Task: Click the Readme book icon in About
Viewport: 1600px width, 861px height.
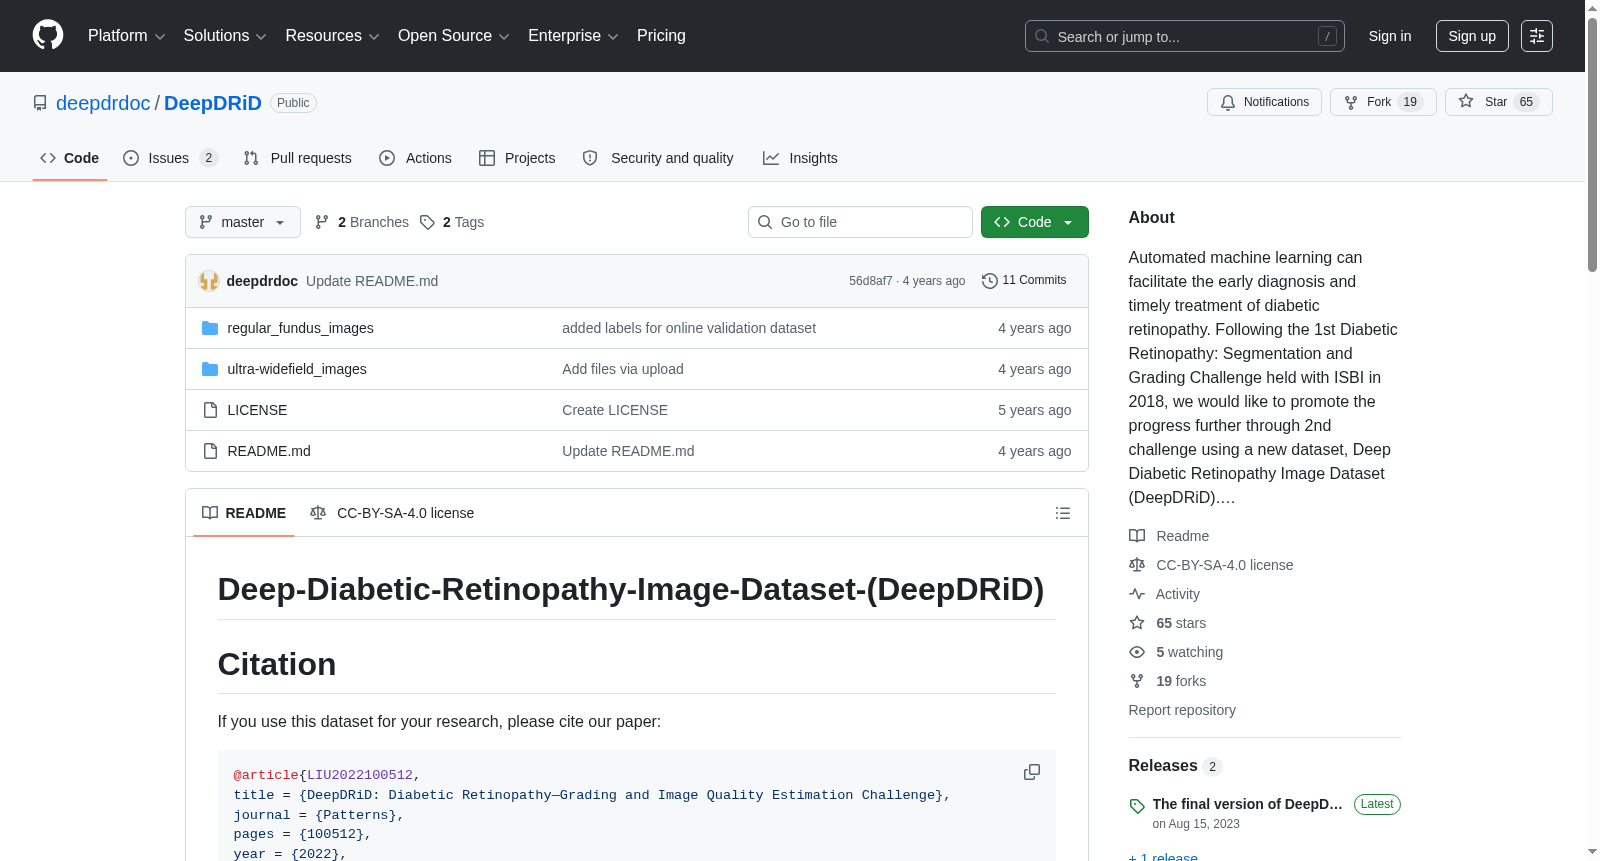Action: coord(1137,536)
